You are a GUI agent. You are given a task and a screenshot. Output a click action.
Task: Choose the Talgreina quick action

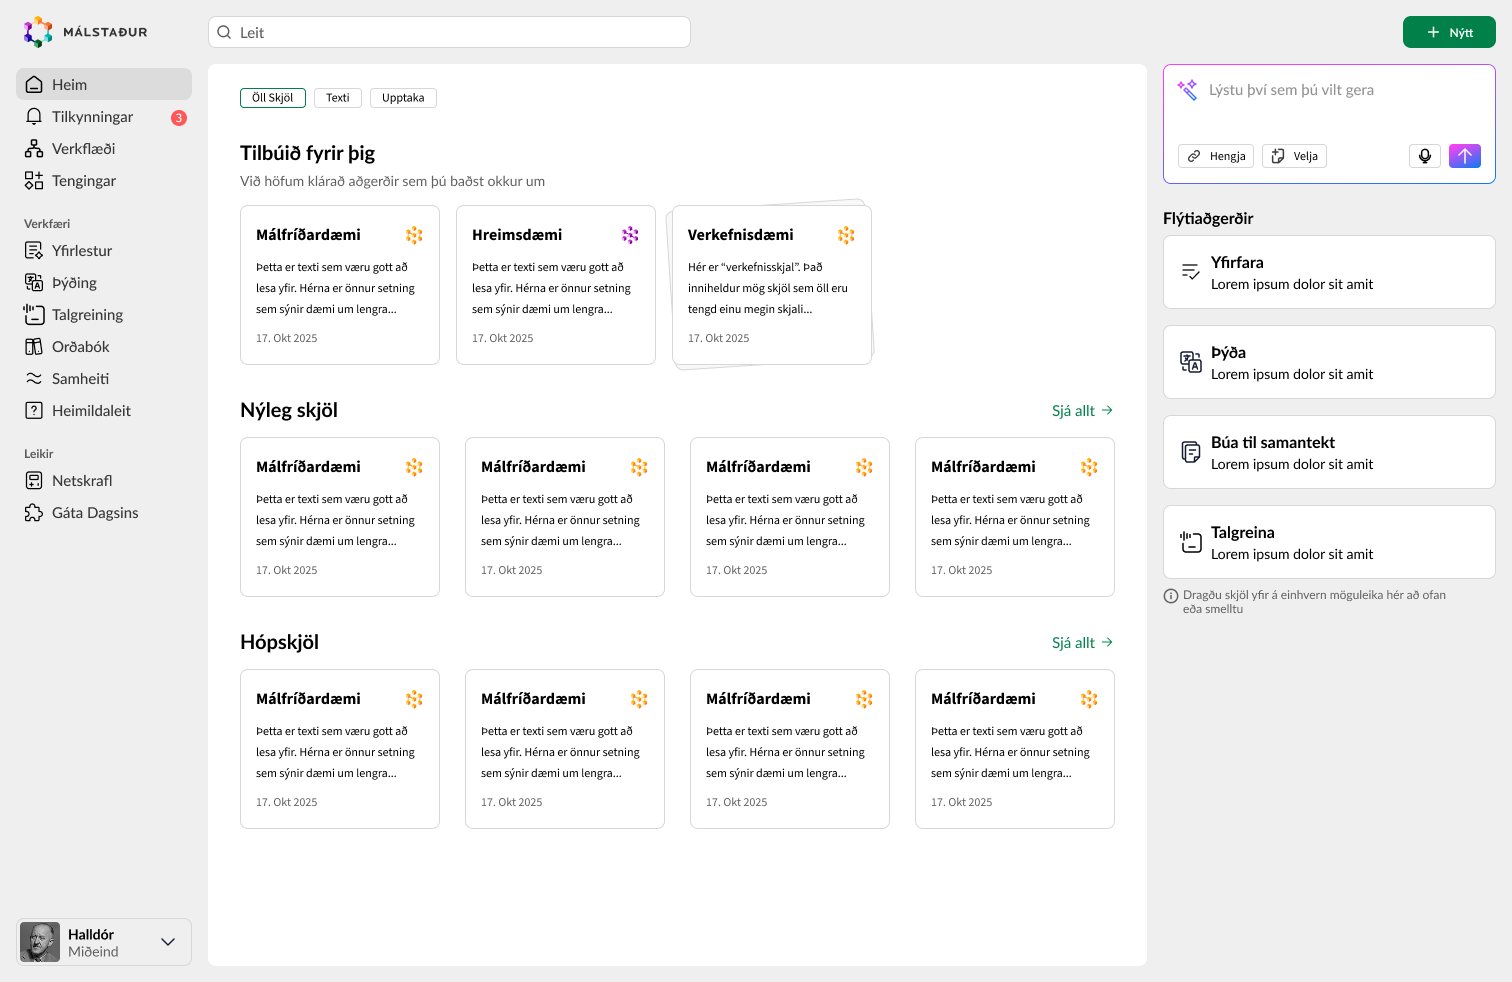coord(1329,542)
